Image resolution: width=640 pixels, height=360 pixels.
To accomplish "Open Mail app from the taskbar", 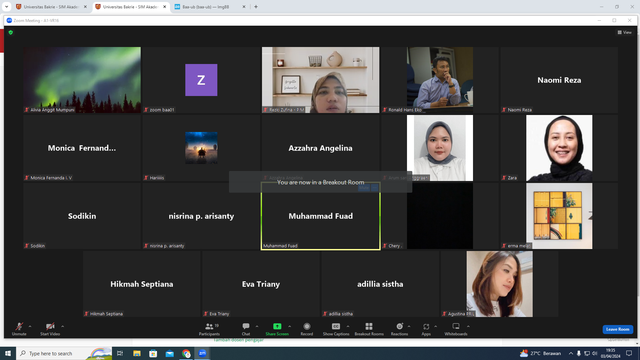I will [170, 353].
